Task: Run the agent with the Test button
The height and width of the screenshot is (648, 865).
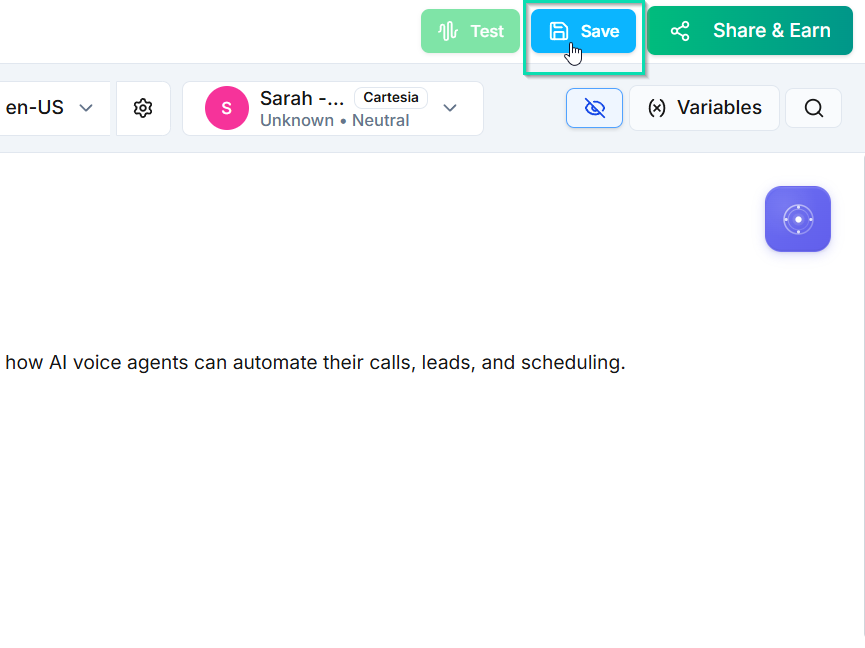Action: [486, 31]
